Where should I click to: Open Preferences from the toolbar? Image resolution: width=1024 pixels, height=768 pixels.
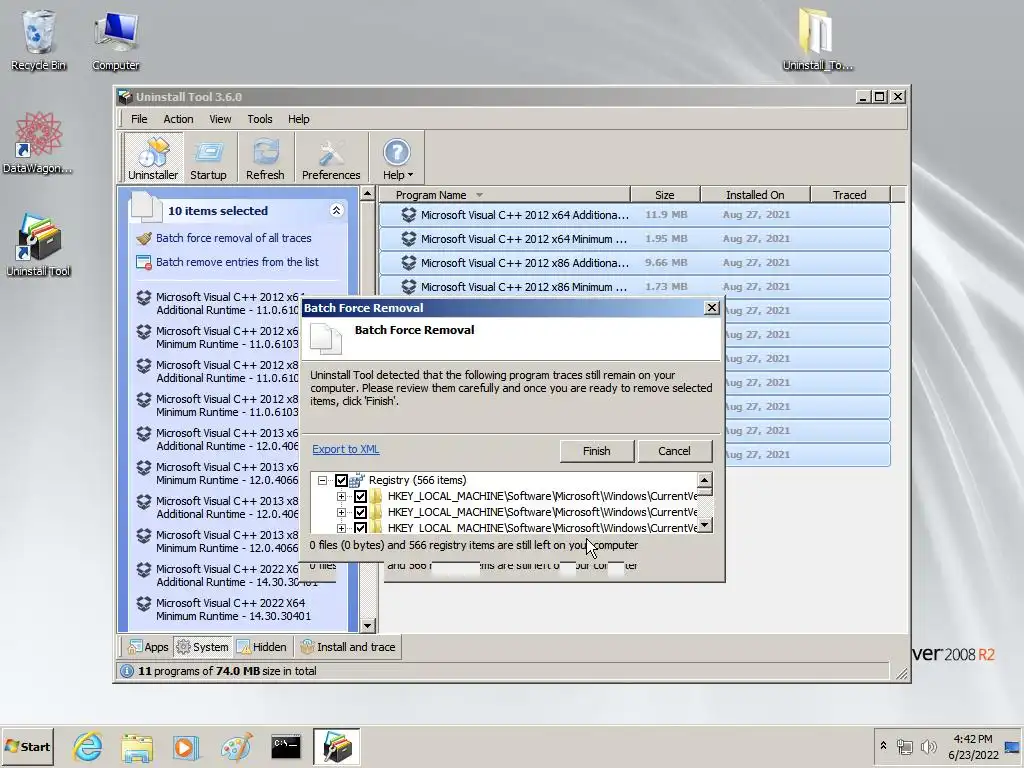330,157
